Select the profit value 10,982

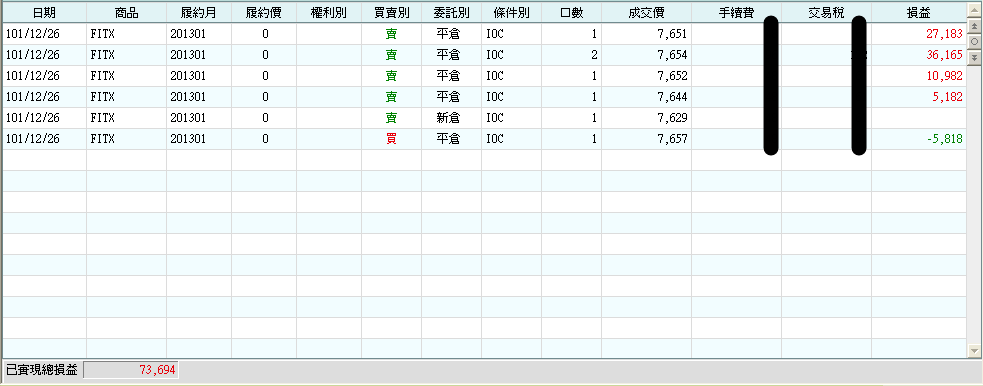[944, 76]
